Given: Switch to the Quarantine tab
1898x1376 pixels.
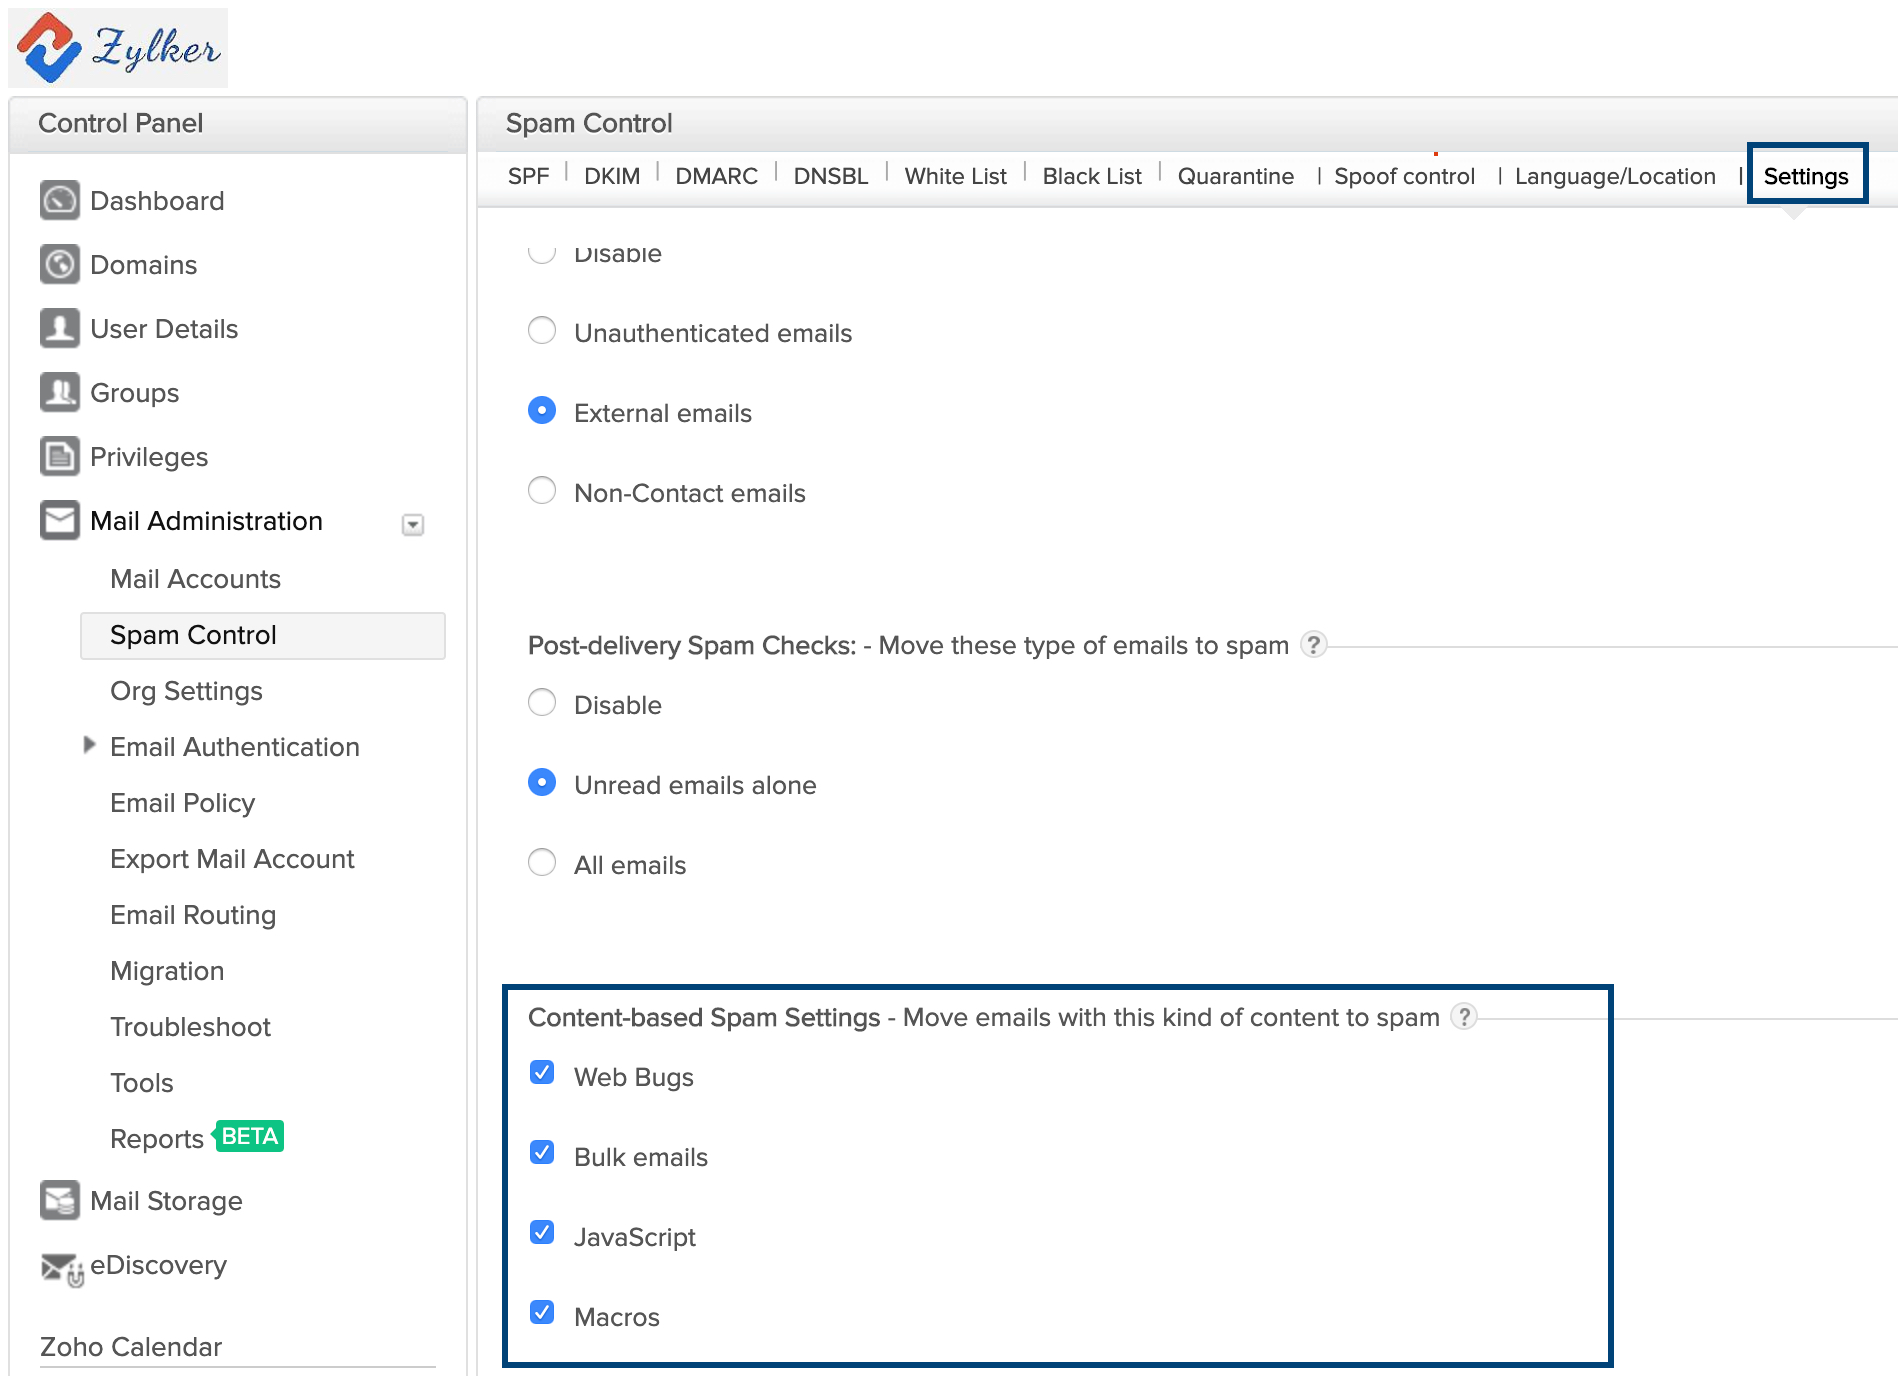Looking at the screenshot, I should (x=1235, y=176).
